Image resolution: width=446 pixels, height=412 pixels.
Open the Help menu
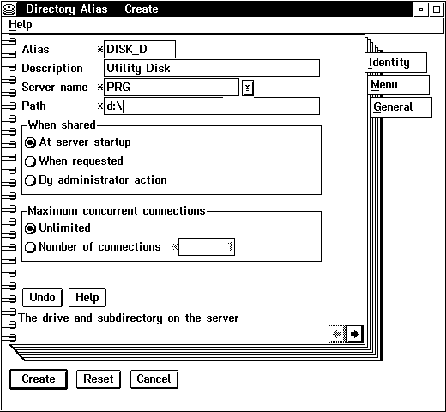click(20, 25)
